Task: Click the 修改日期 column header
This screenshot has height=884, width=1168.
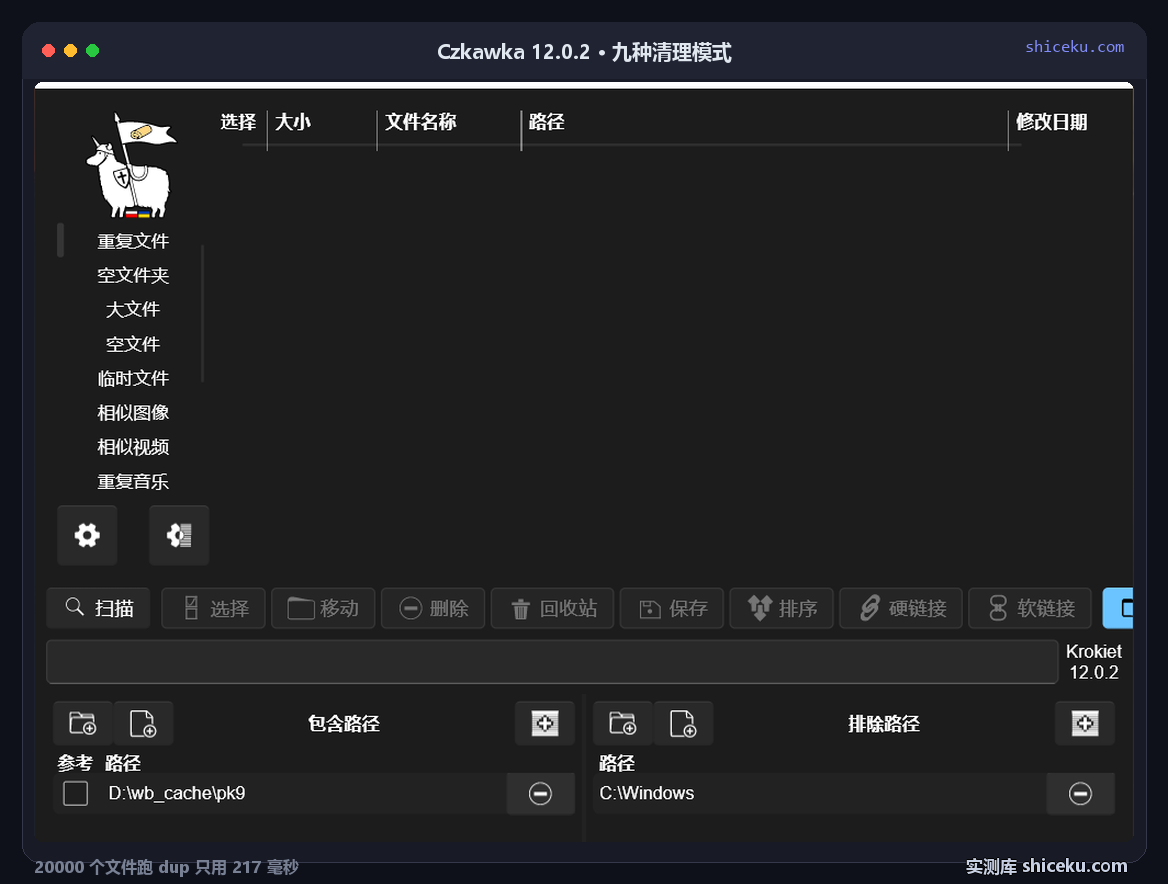Action: (x=1052, y=122)
